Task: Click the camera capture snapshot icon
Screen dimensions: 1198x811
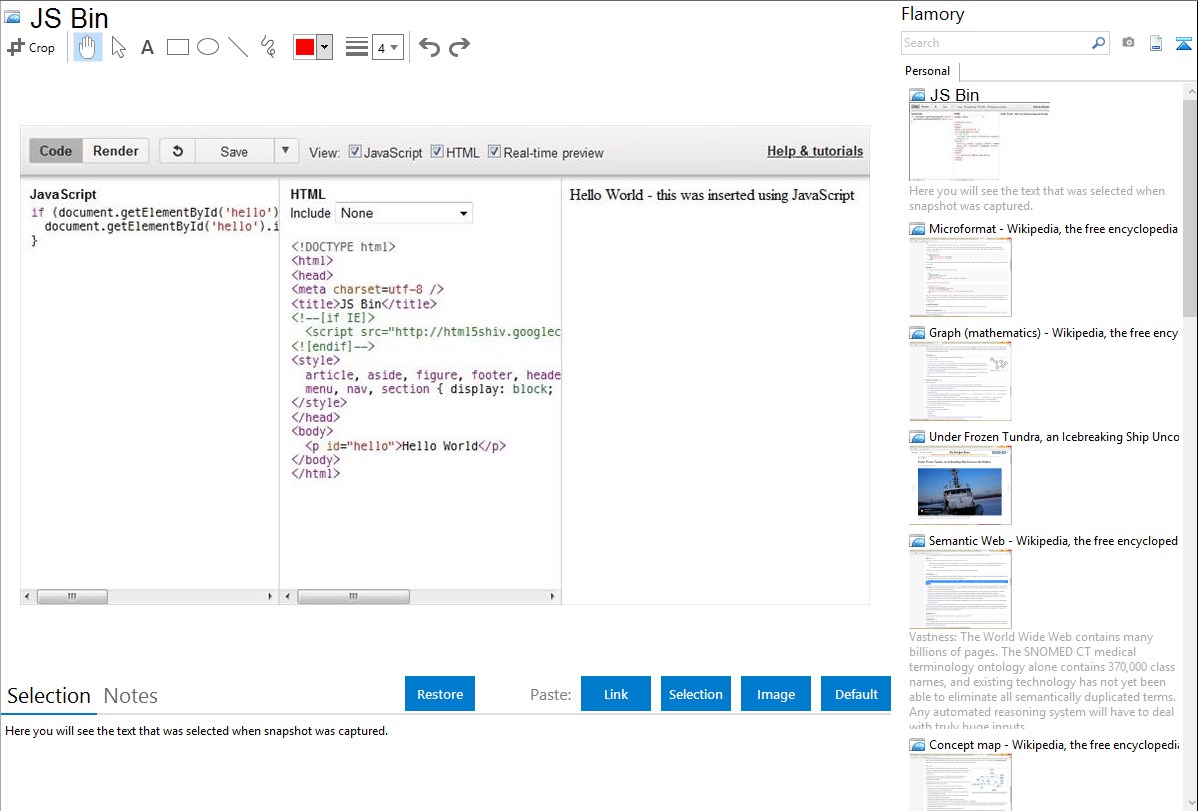Action: (x=1128, y=43)
